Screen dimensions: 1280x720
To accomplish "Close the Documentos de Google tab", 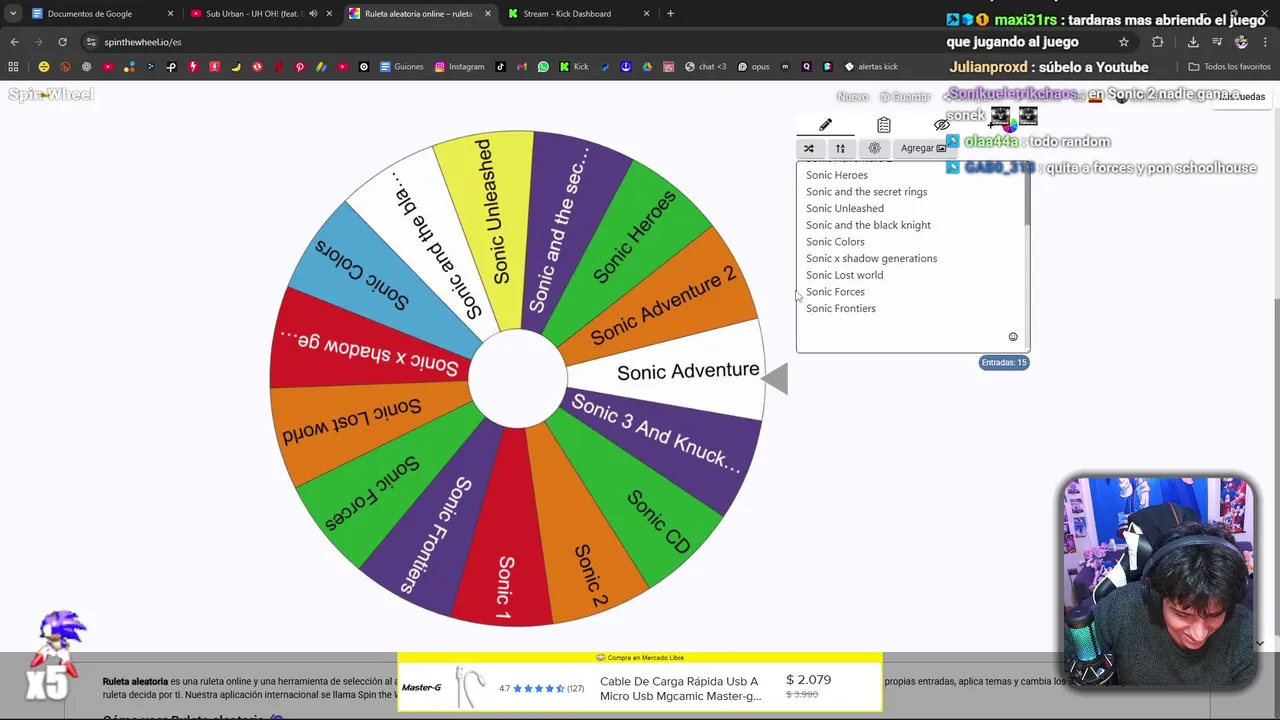I will click(170, 14).
